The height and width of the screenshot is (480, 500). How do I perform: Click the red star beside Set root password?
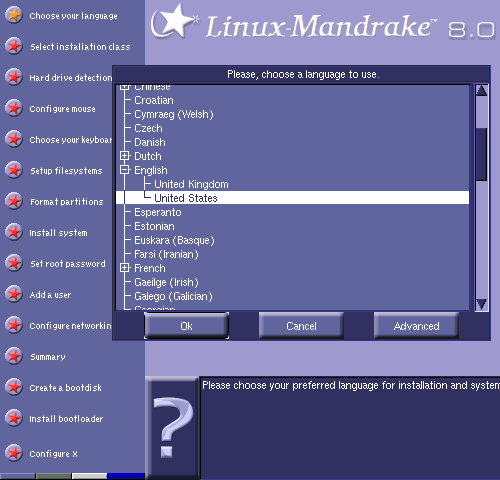coord(14,263)
